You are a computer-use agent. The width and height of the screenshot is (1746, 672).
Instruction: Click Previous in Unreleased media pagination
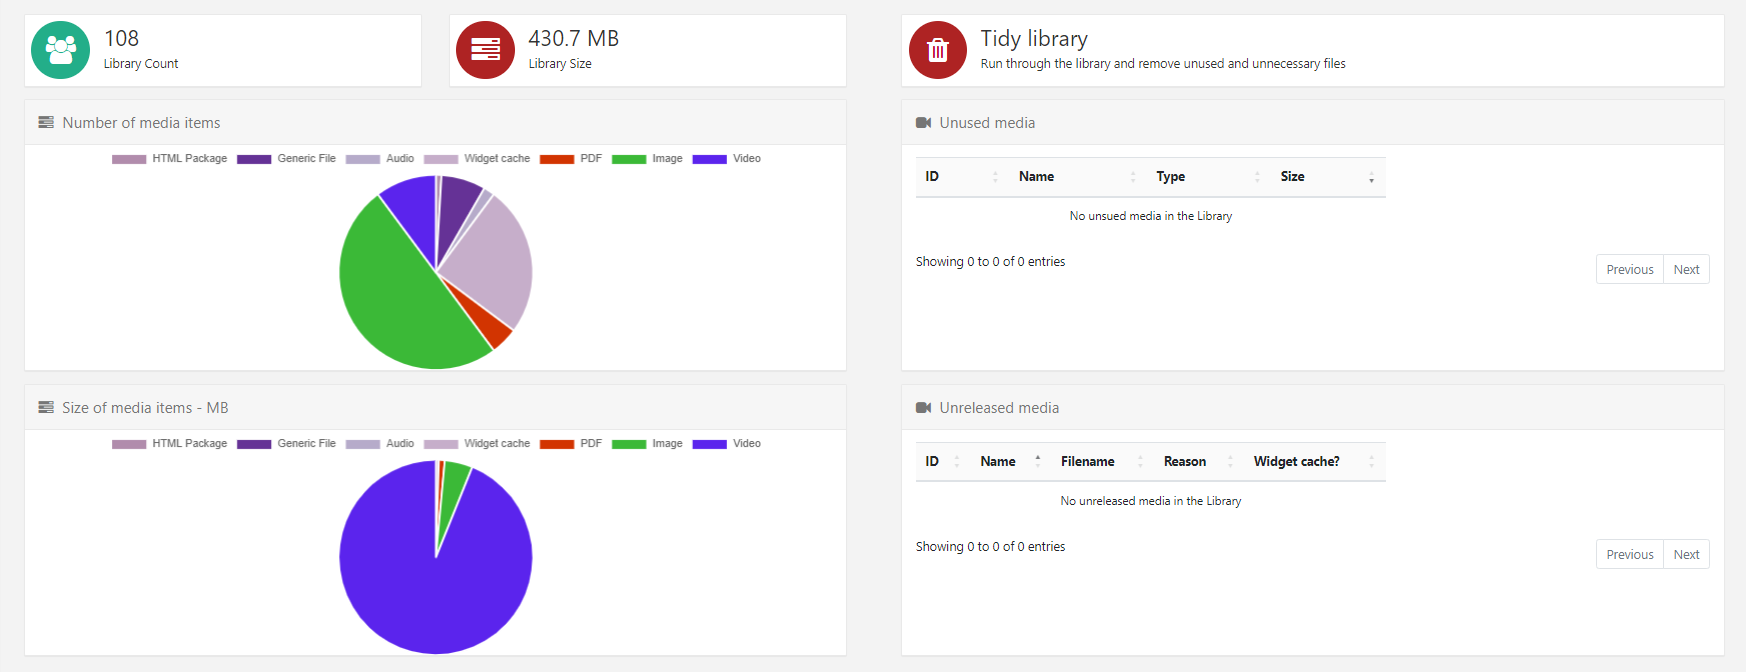point(1629,555)
